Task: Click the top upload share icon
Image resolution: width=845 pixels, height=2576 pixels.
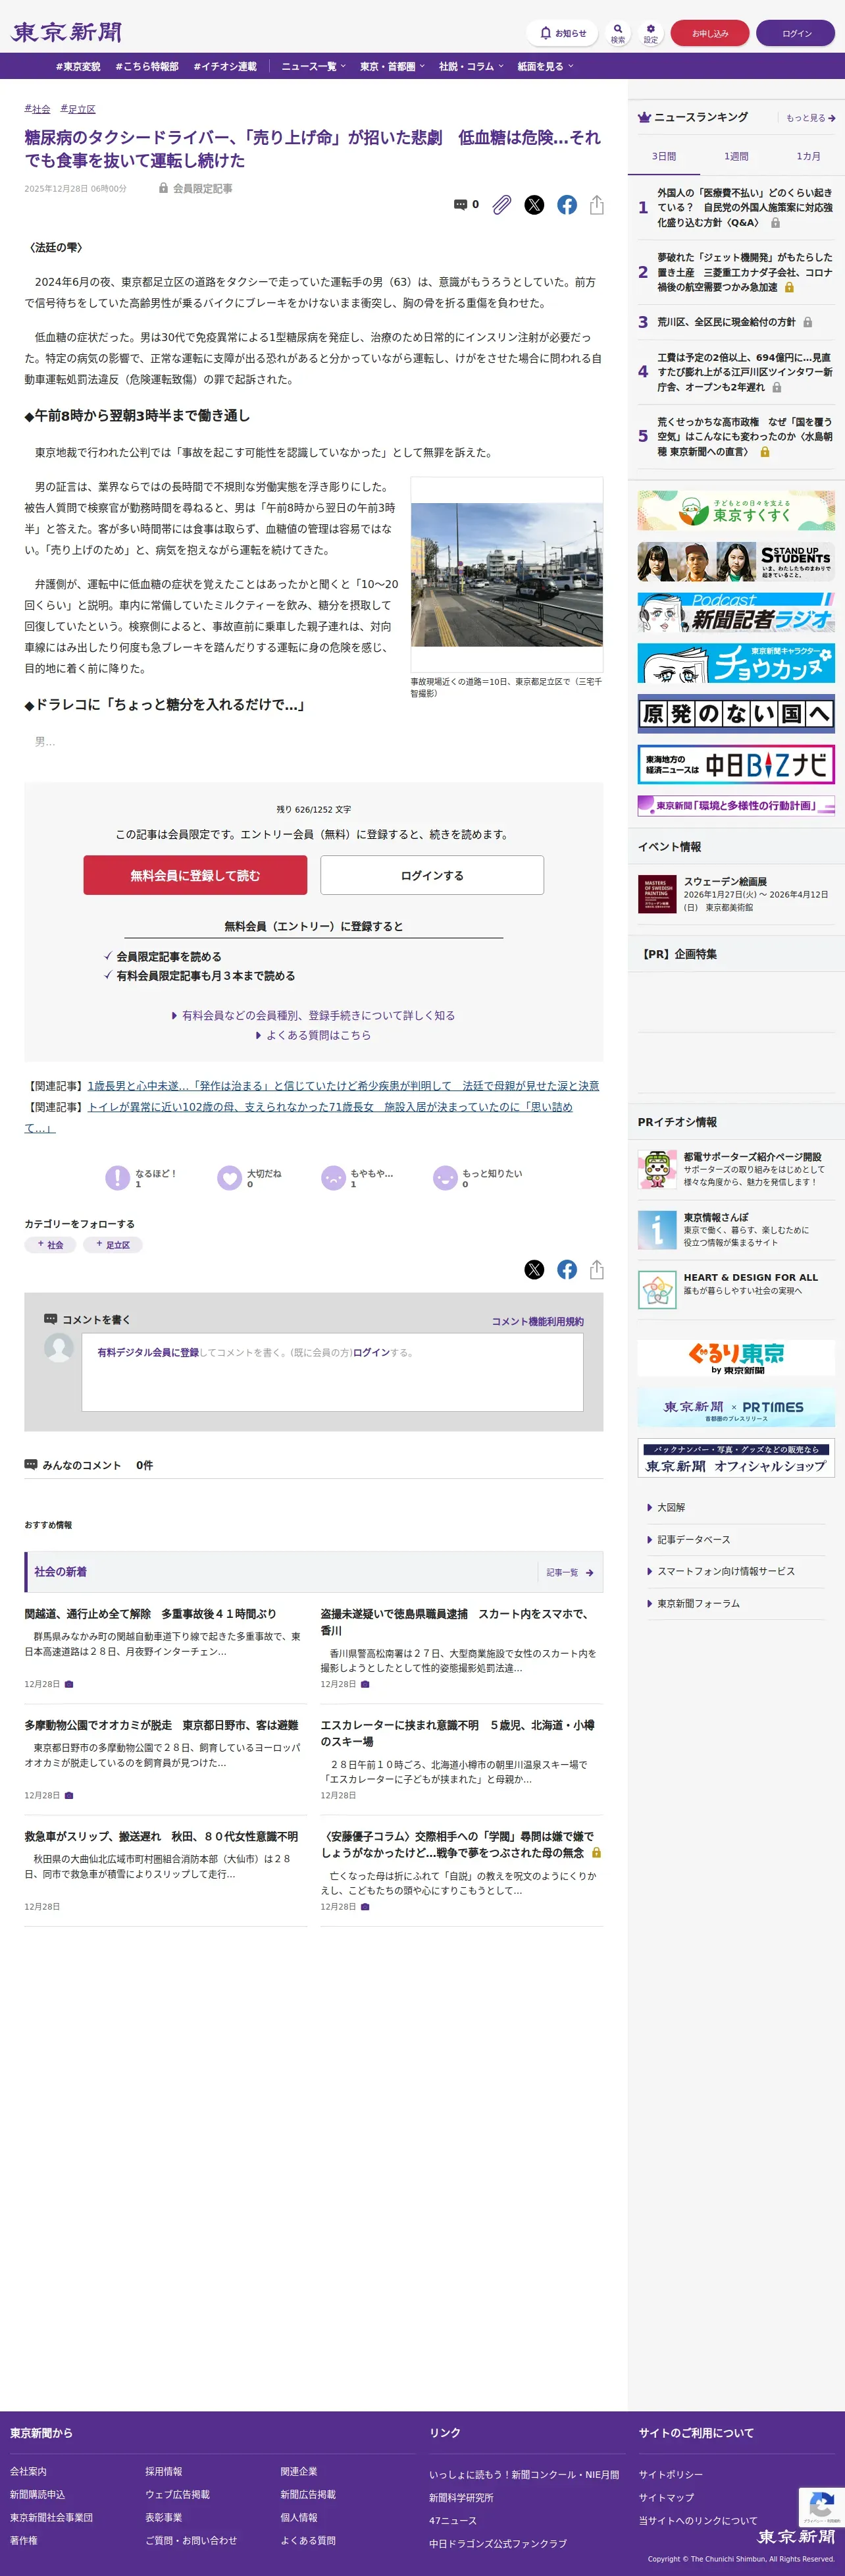Action: (597, 204)
